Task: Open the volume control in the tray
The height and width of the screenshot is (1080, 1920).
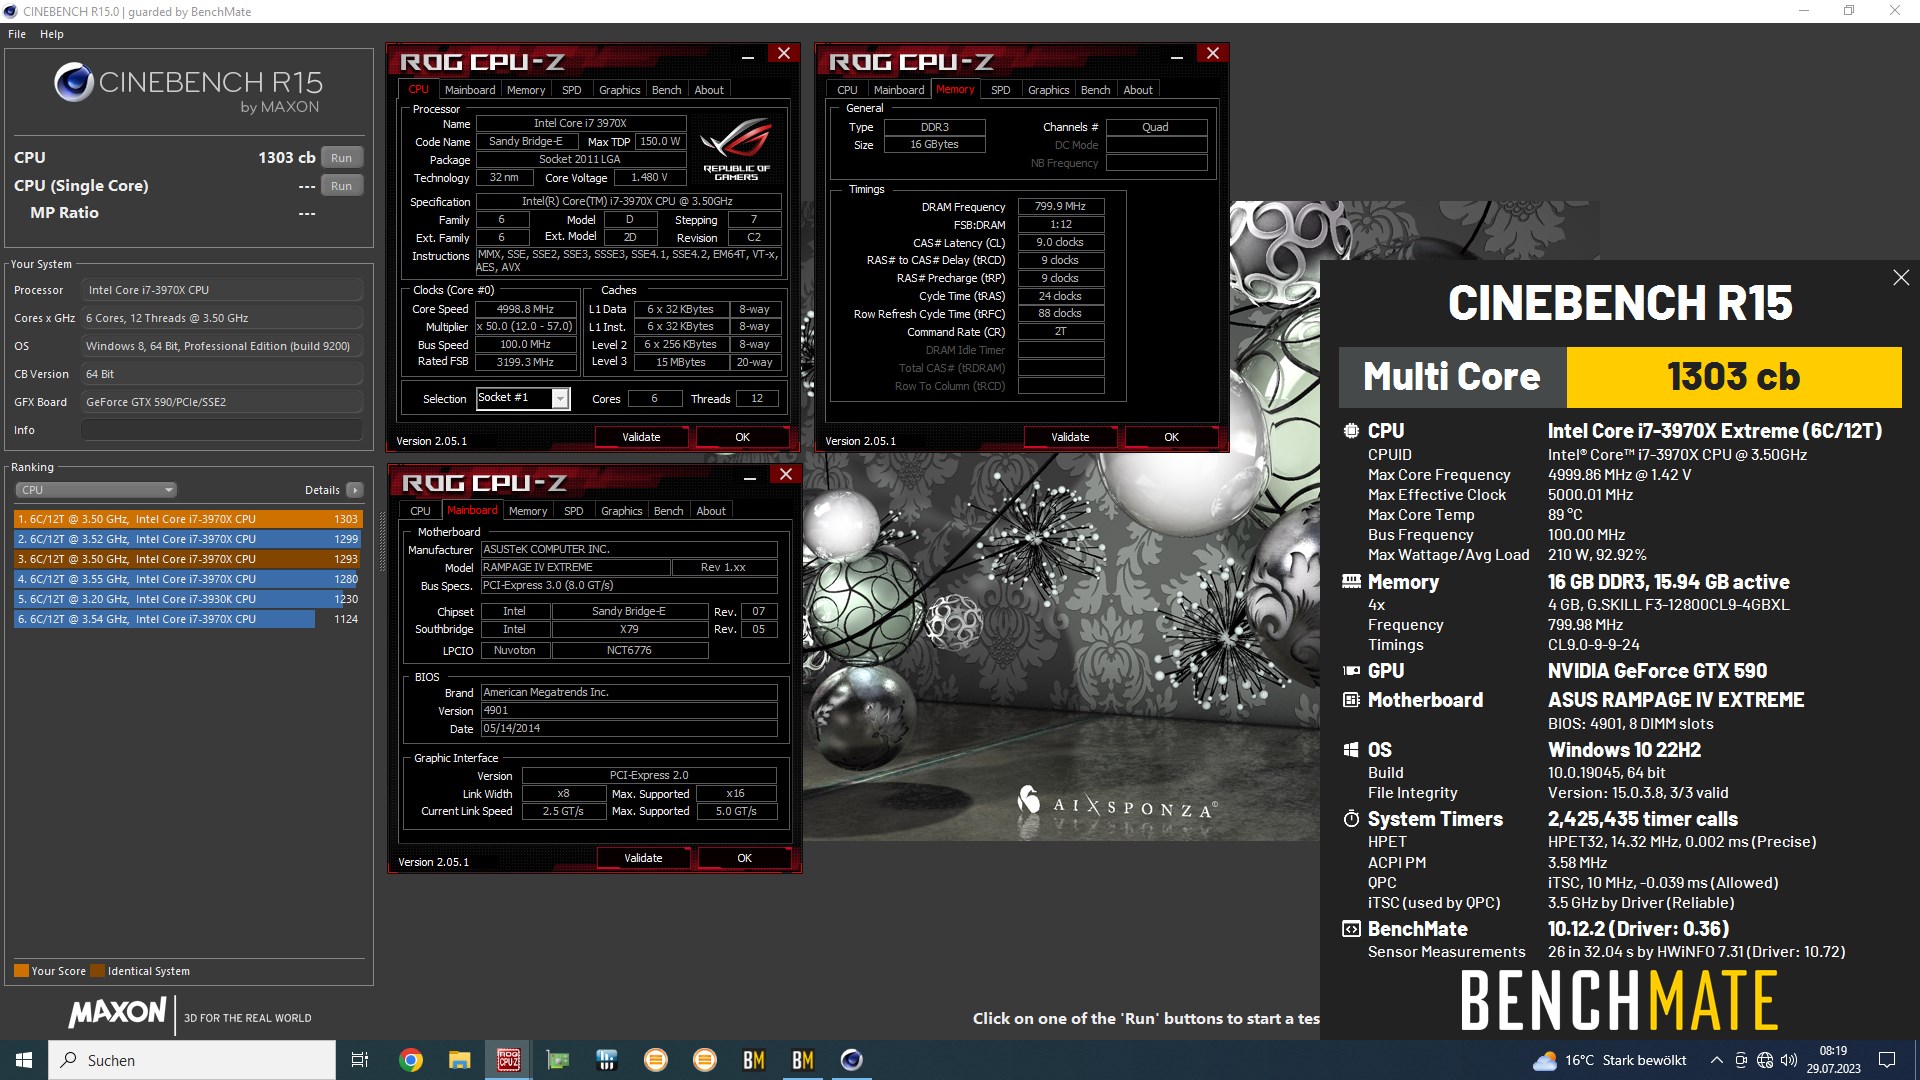Action: coord(1789,1060)
